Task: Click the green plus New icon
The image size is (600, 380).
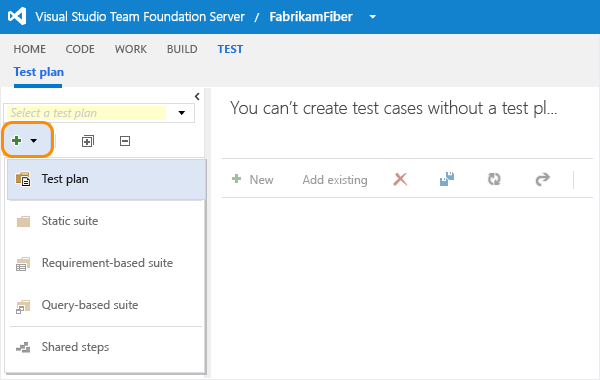Action: point(236,179)
